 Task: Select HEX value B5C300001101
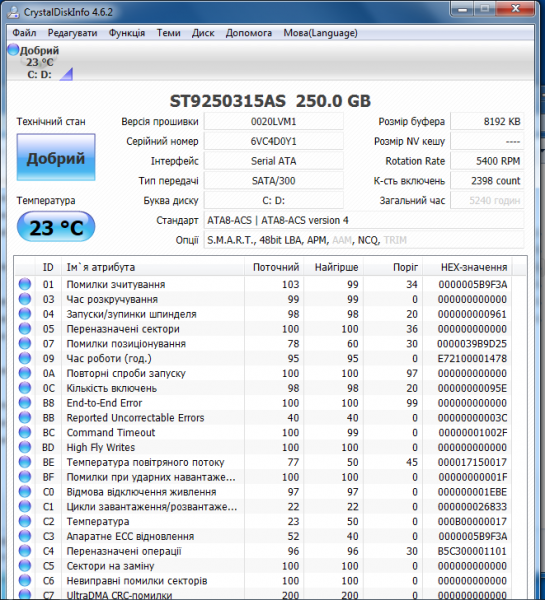(472, 551)
